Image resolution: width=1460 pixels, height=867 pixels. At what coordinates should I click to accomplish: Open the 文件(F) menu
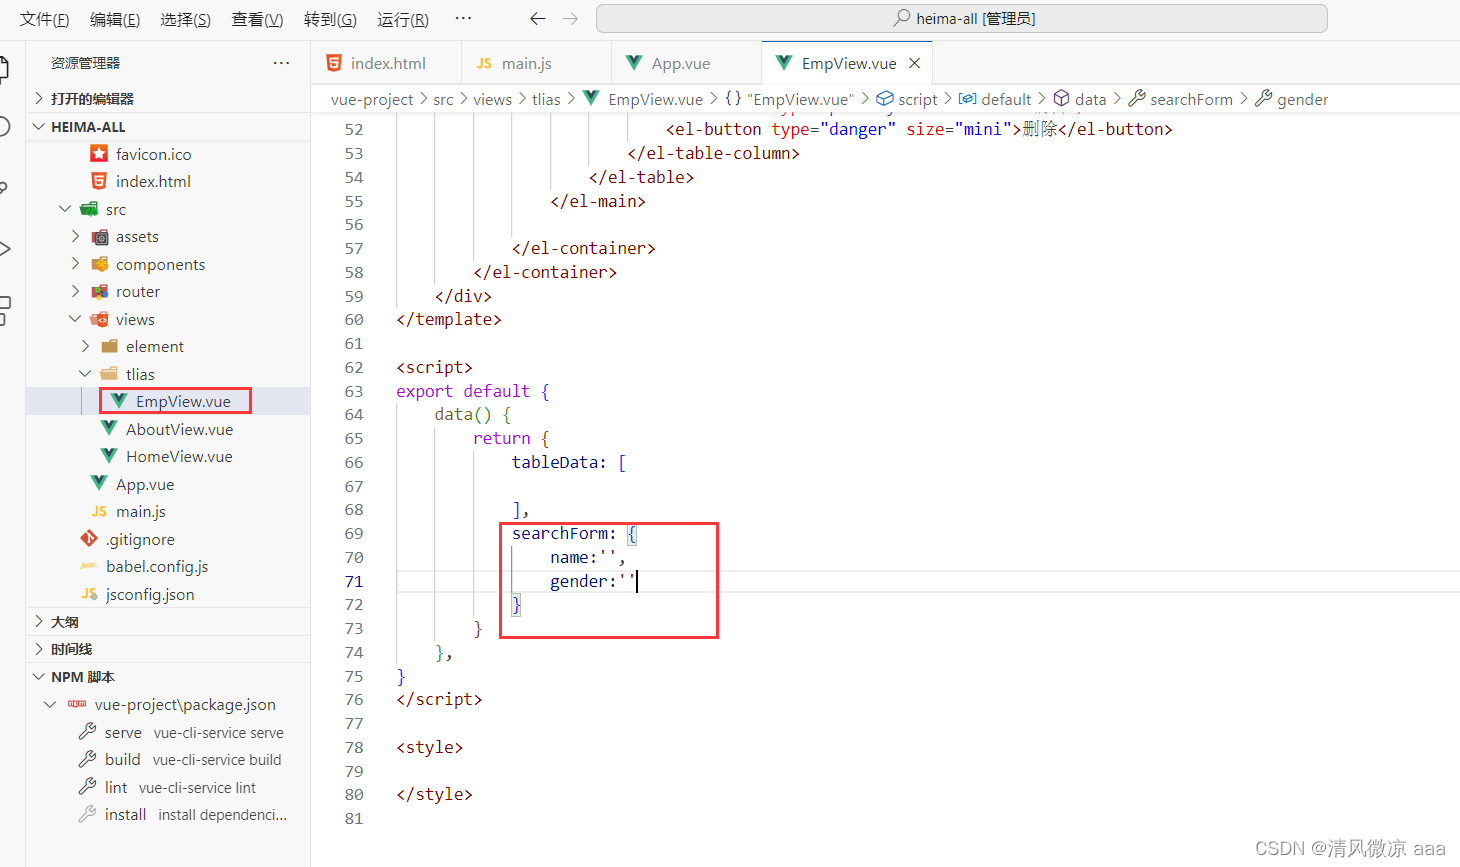point(45,19)
